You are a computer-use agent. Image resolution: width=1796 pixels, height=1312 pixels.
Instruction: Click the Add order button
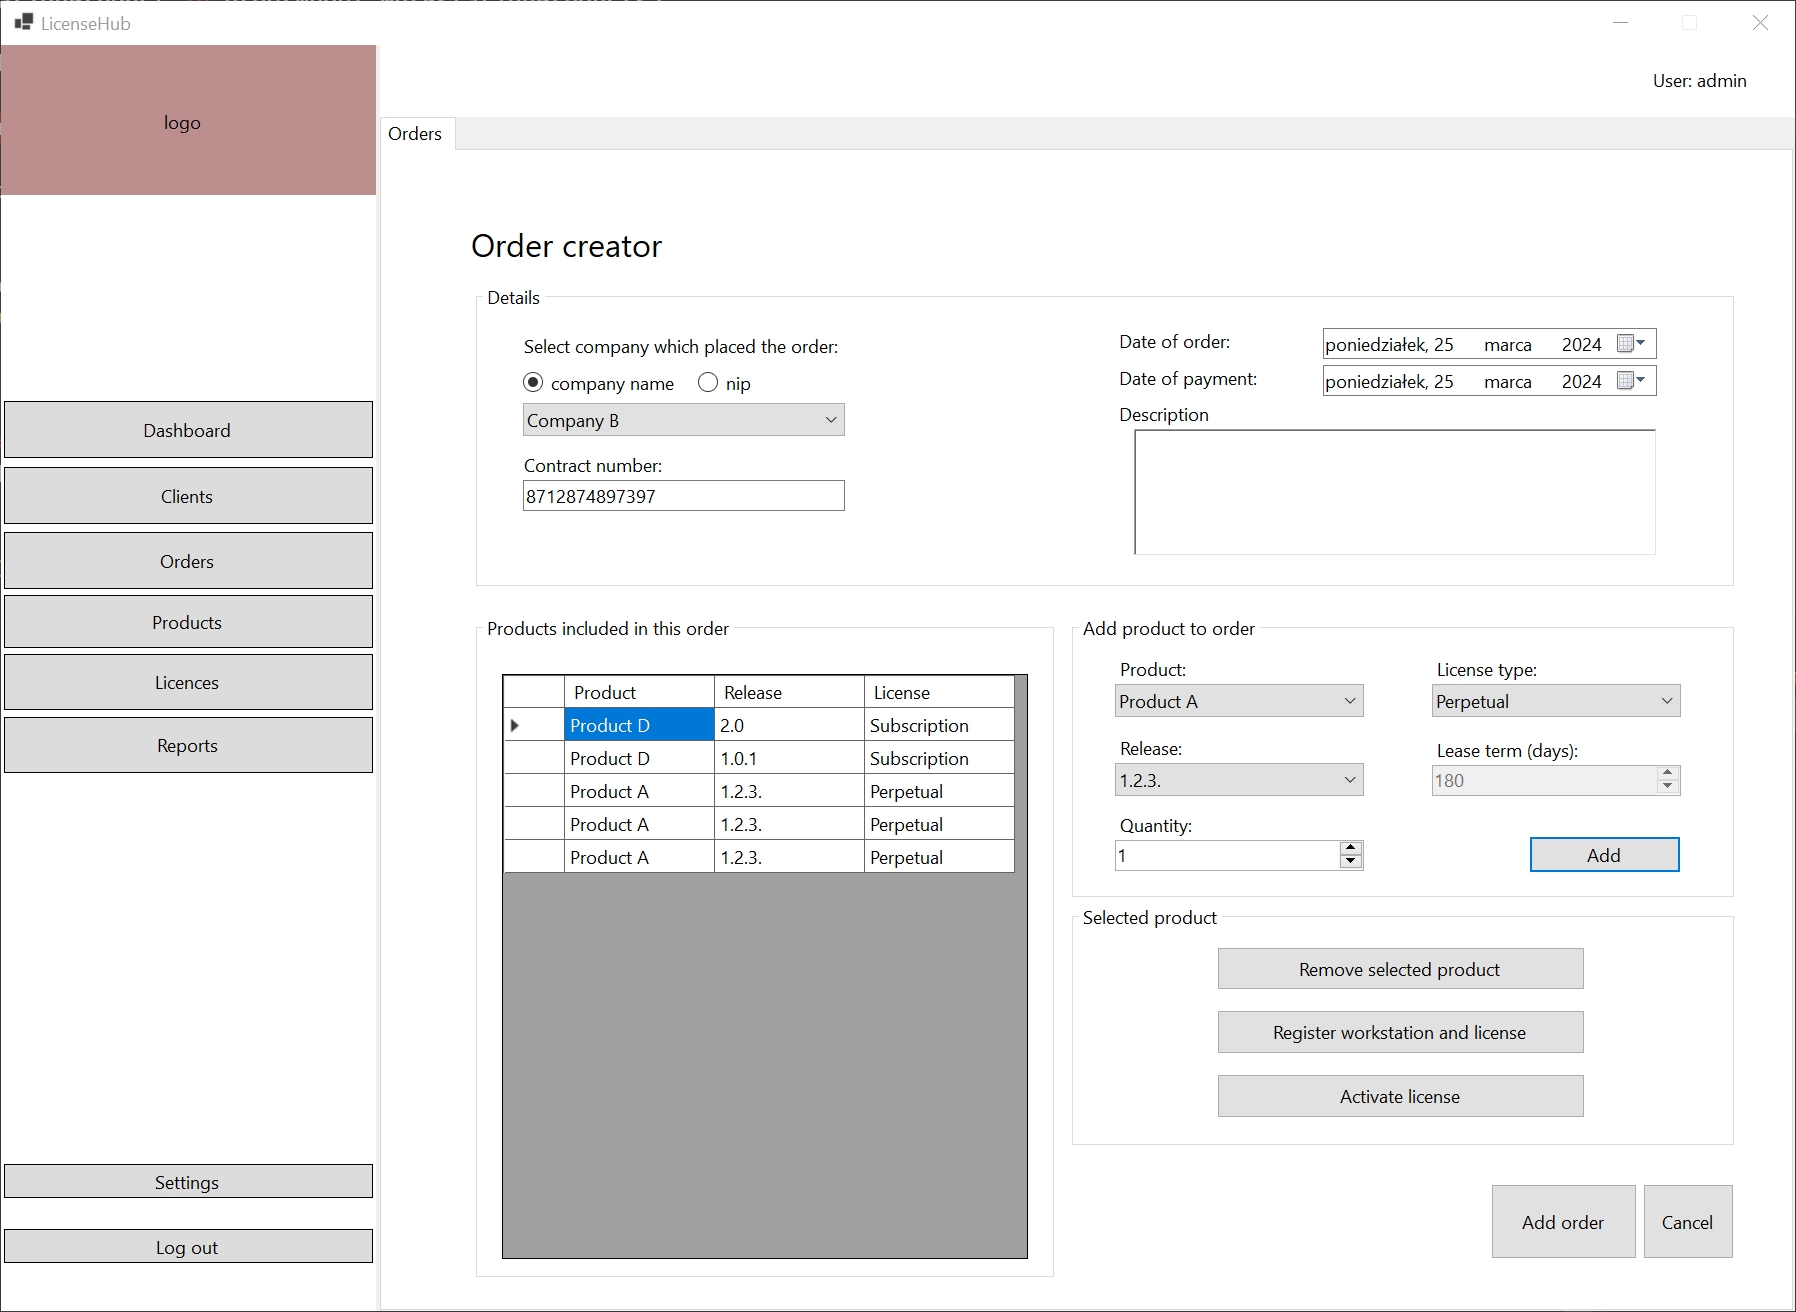click(x=1563, y=1222)
